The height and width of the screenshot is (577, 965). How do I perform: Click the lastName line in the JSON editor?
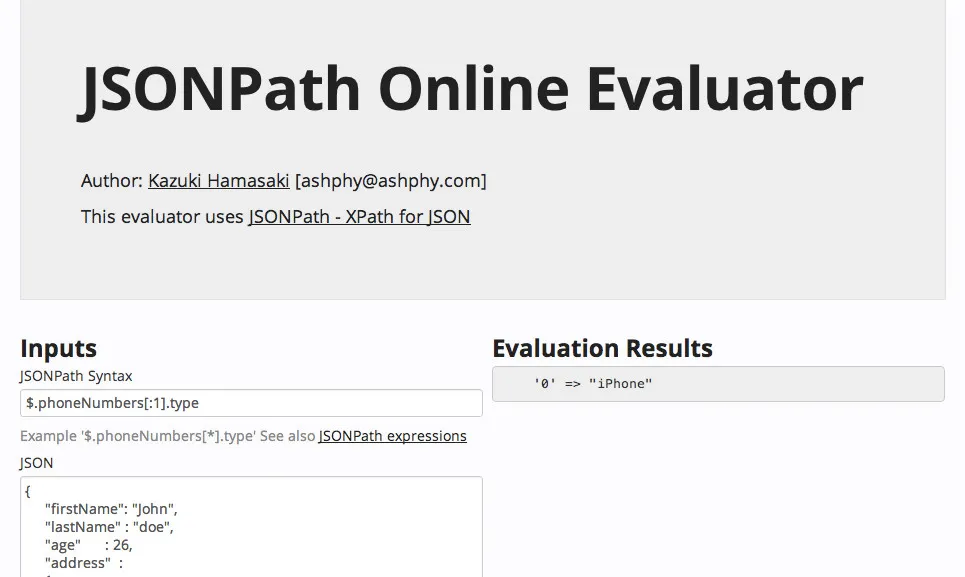pos(110,527)
